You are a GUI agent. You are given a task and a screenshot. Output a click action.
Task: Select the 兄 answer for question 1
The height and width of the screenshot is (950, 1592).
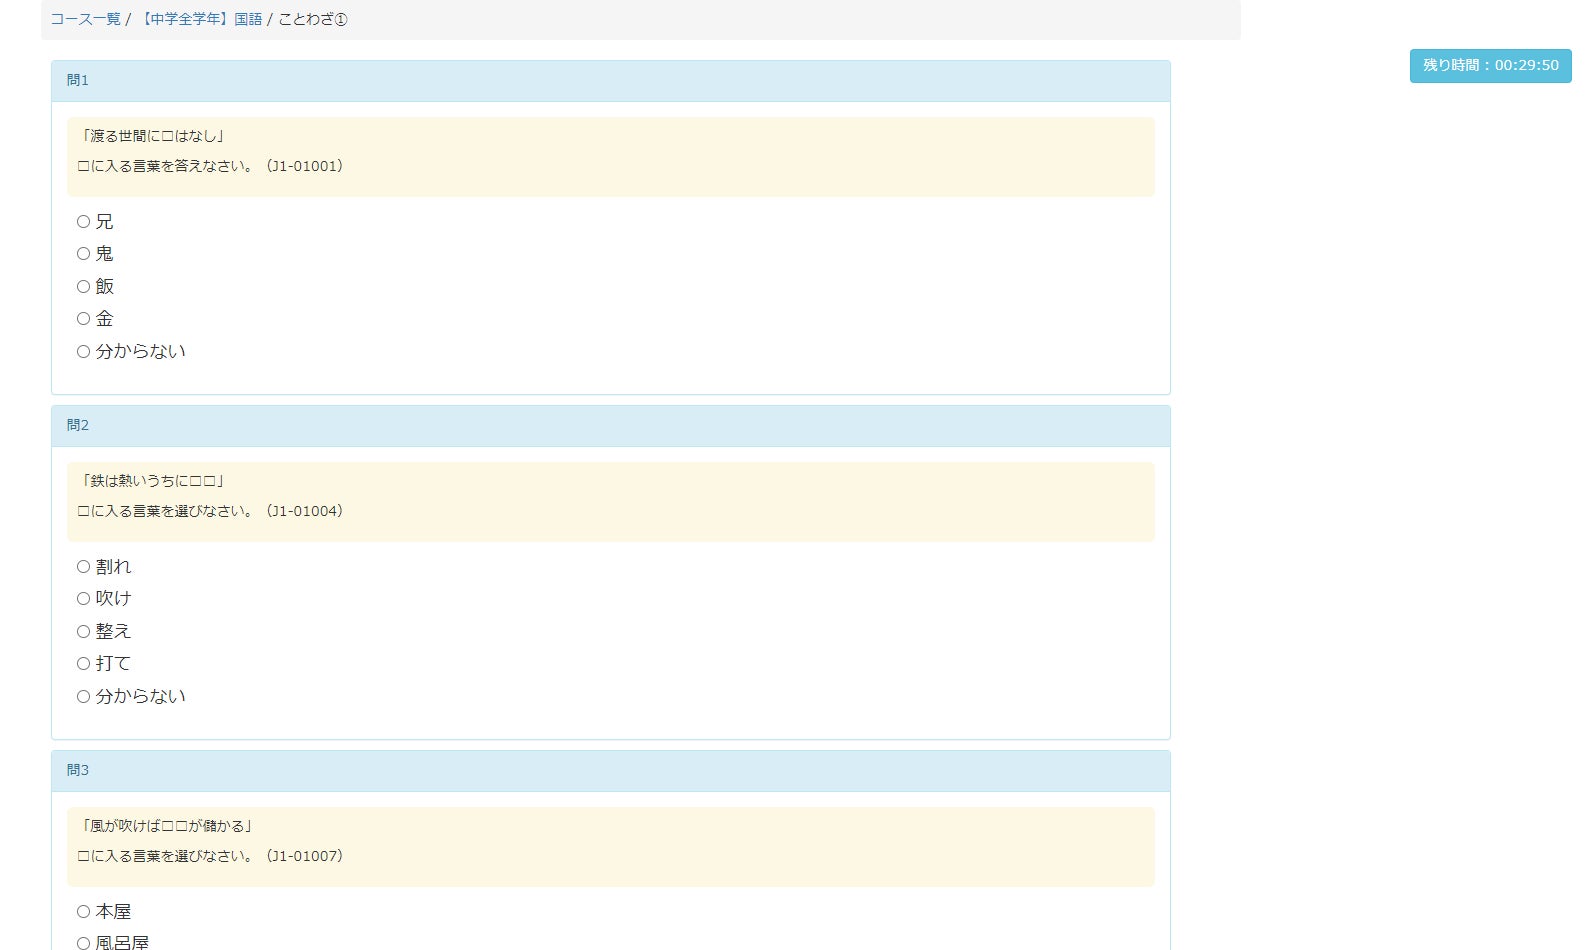(84, 222)
